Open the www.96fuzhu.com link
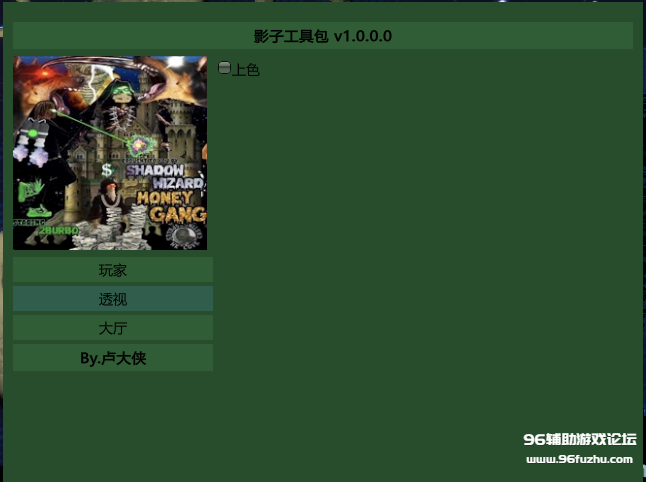Screen dimensions: 646x482 [579, 460]
